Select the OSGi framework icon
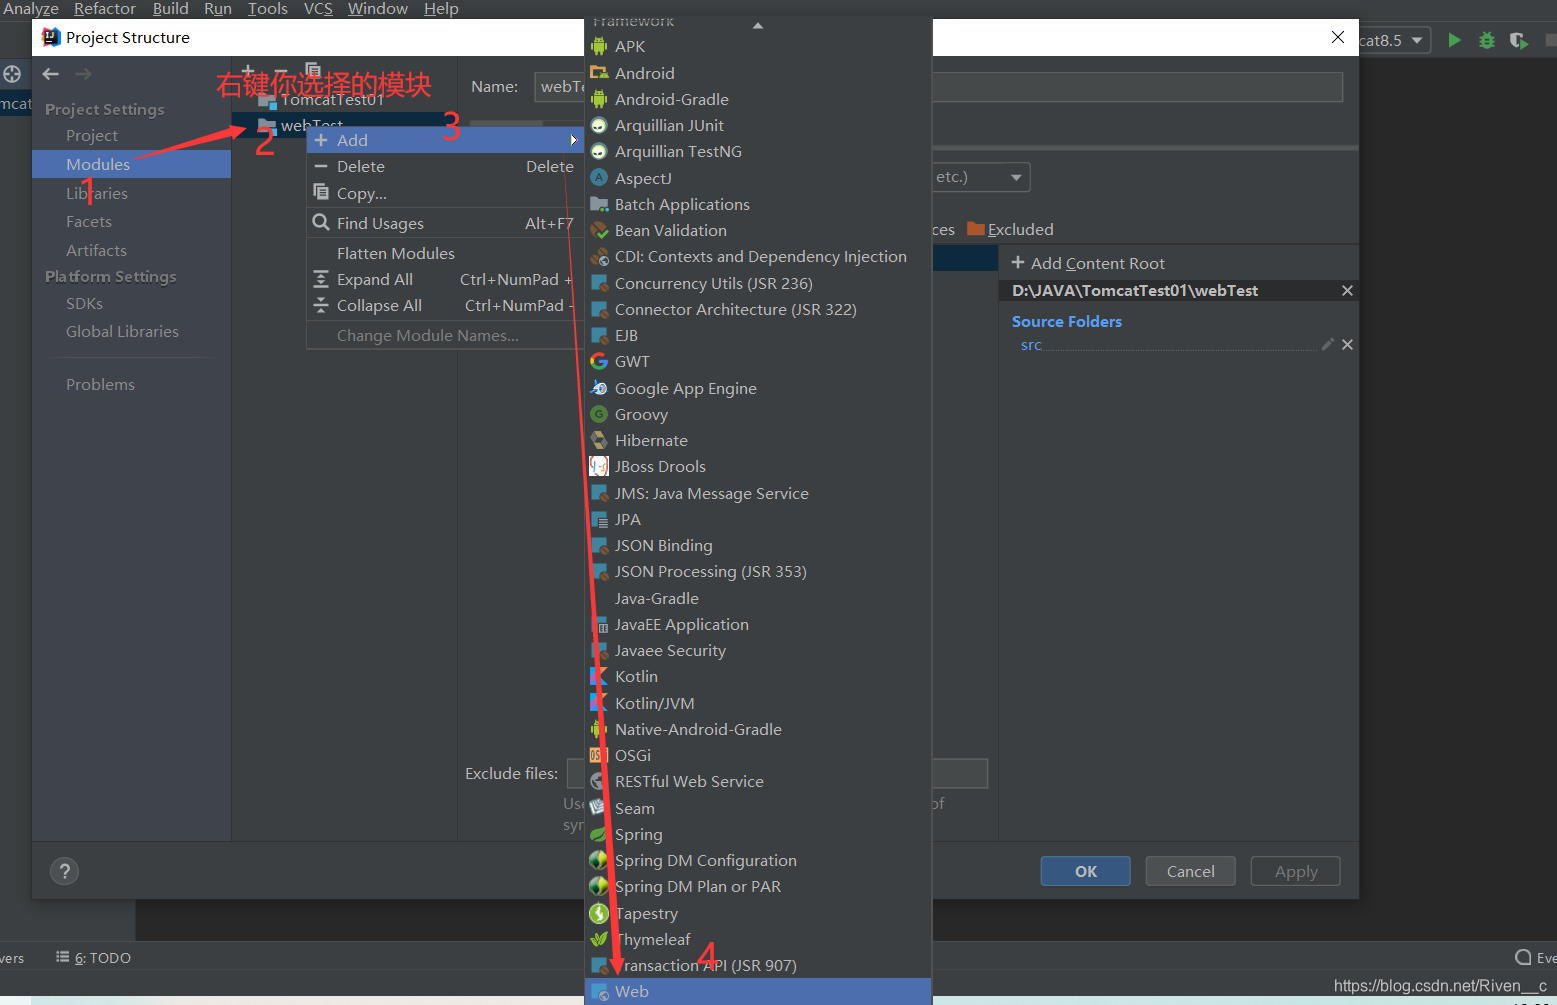This screenshot has width=1557, height=1005. [599, 755]
